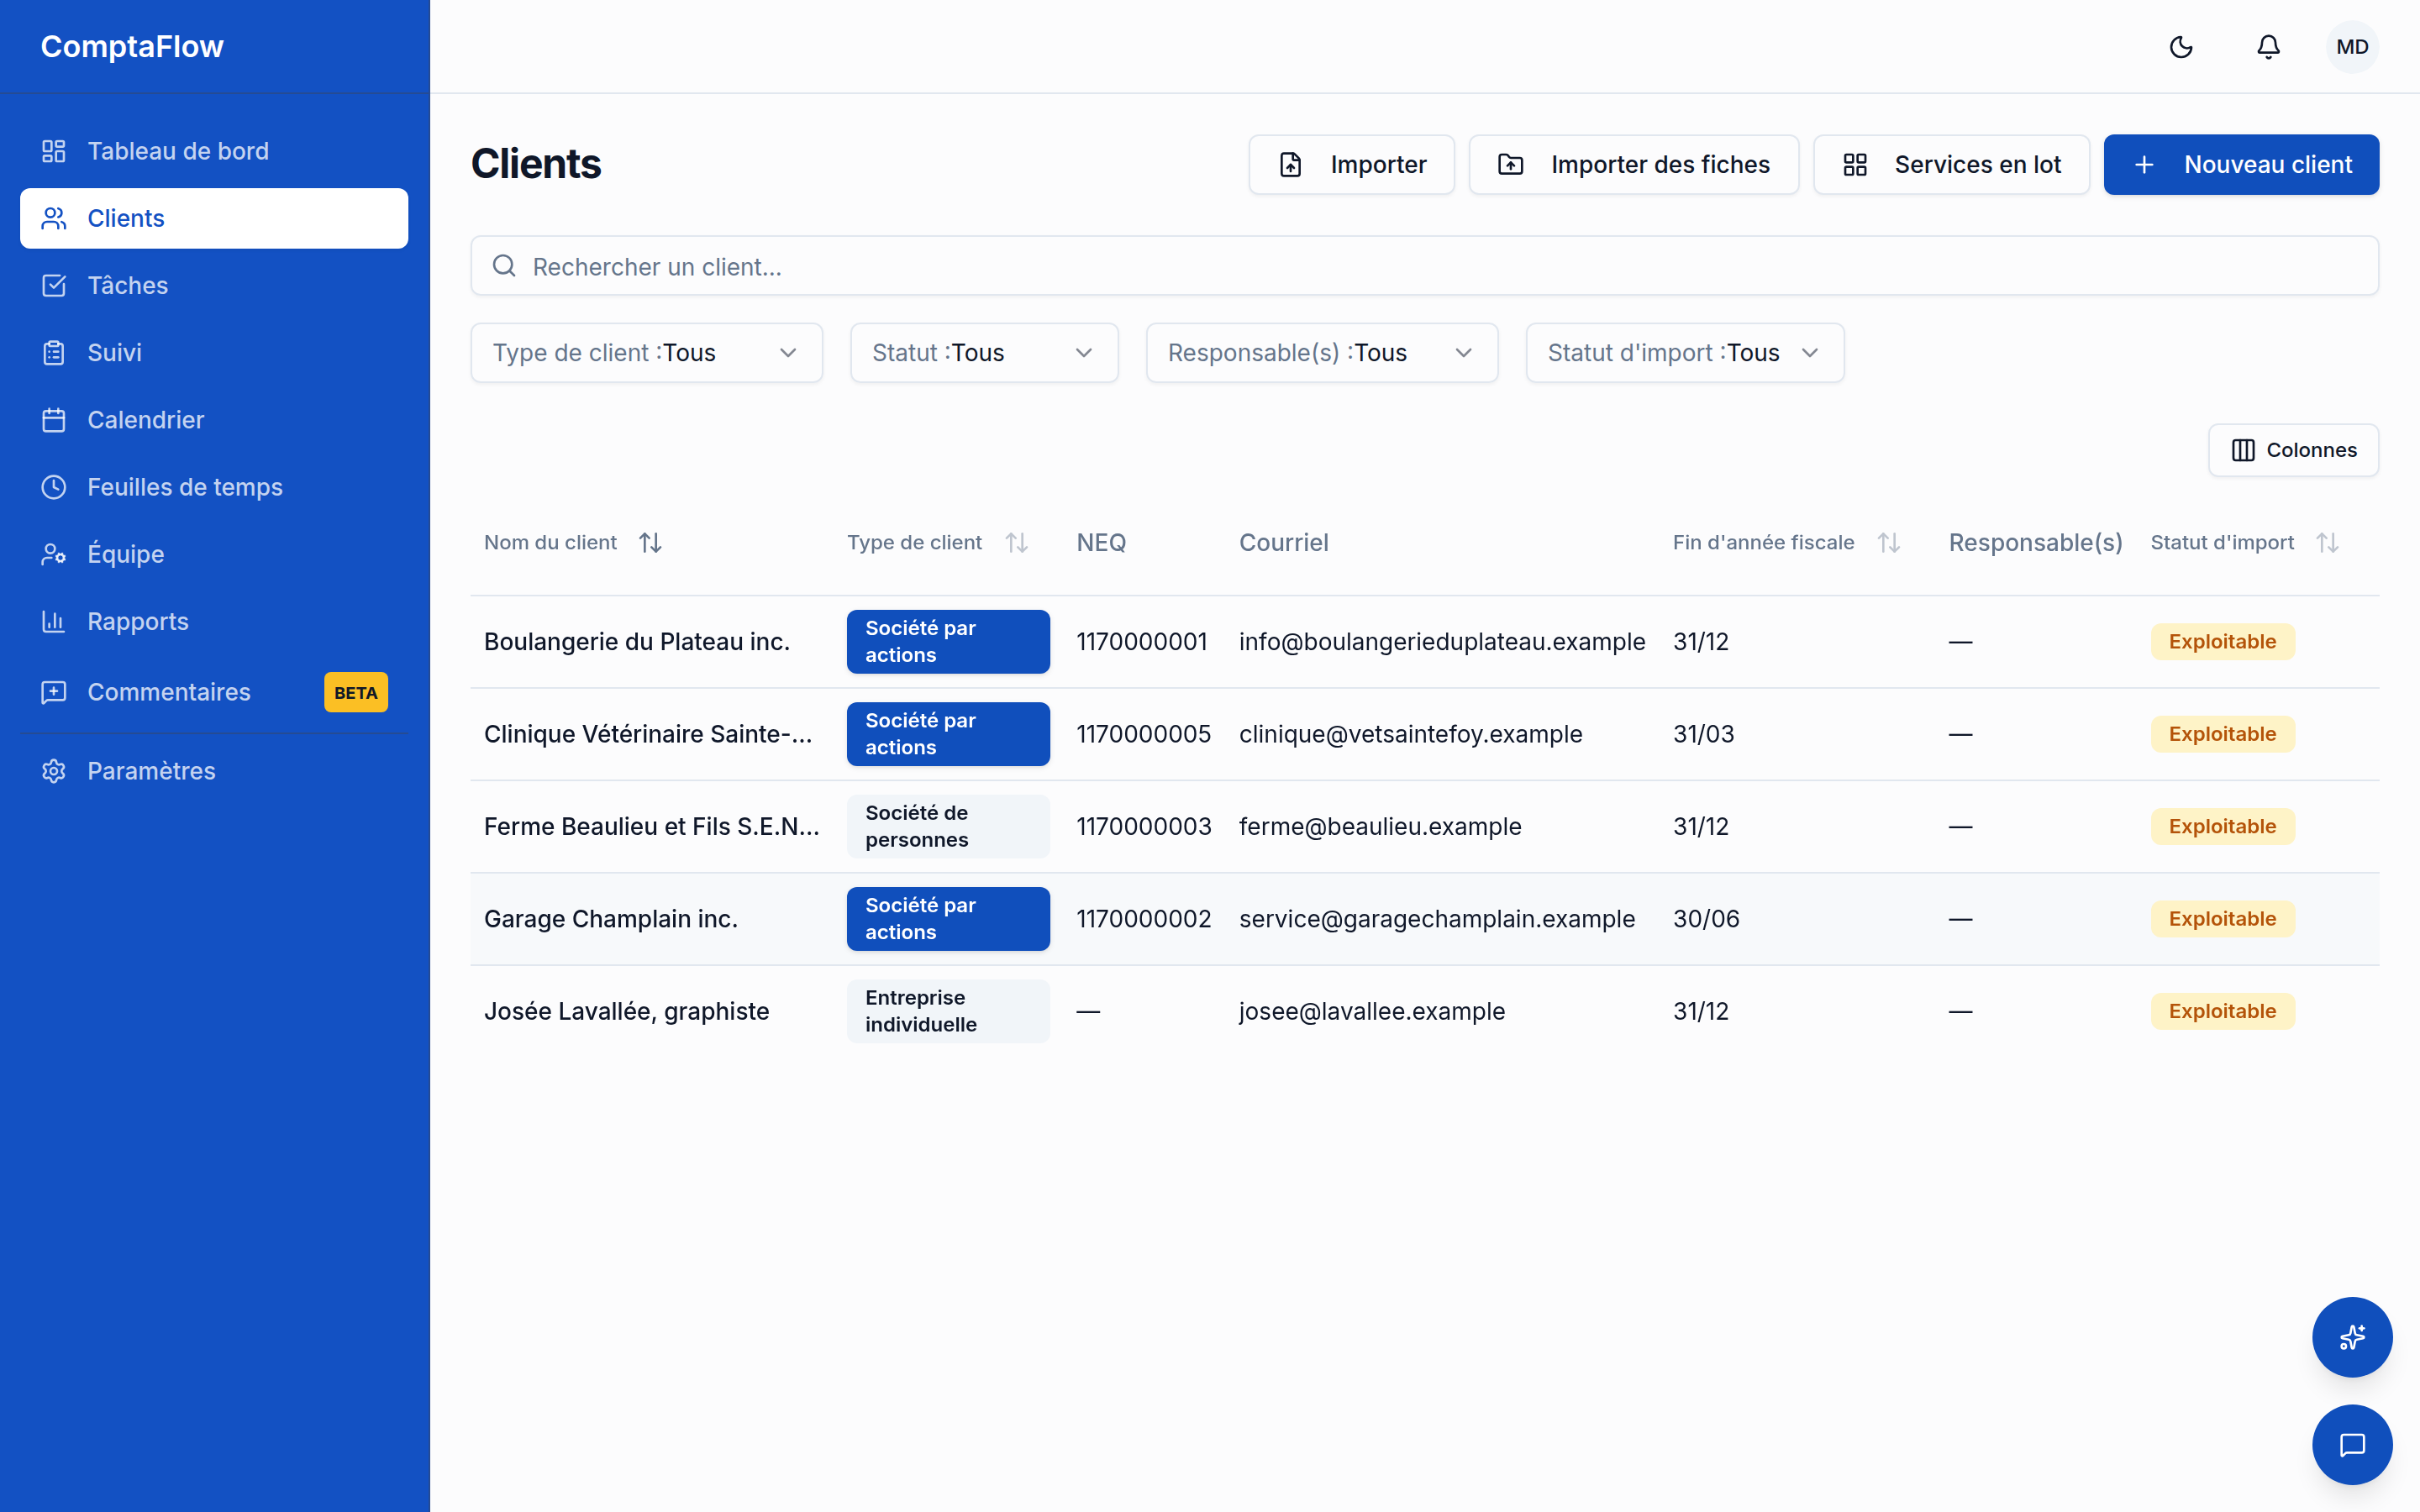Image resolution: width=2420 pixels, height=1512 pixels.
Task: Click the NEQ column header
Action: click(1101, 542)
